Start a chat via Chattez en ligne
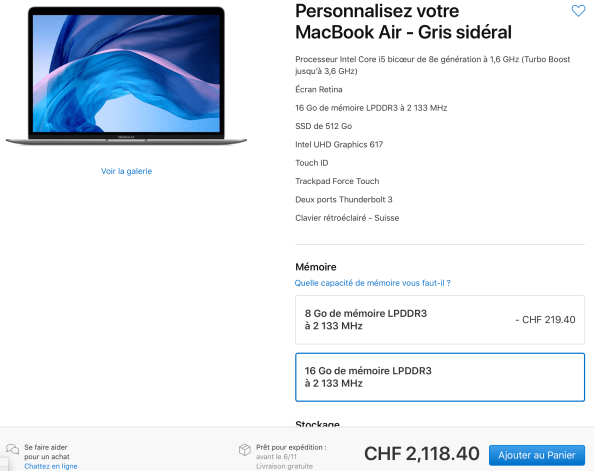 pos(51,466)
